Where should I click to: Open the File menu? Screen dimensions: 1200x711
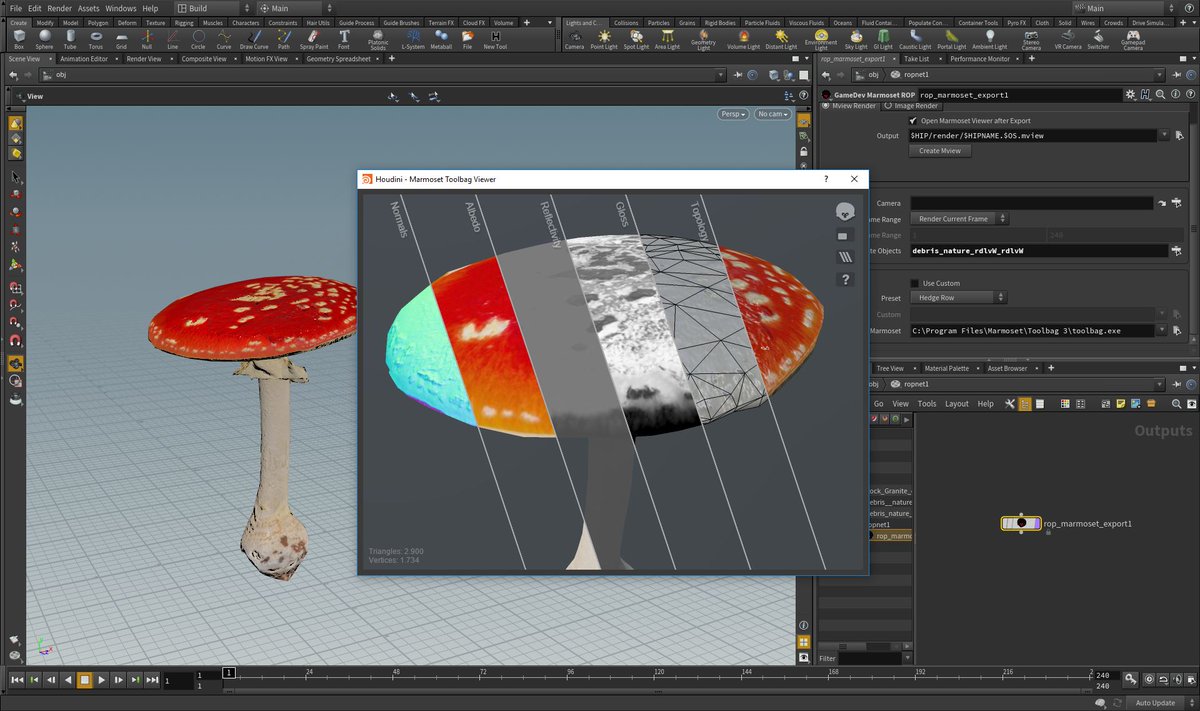(16, 8)
